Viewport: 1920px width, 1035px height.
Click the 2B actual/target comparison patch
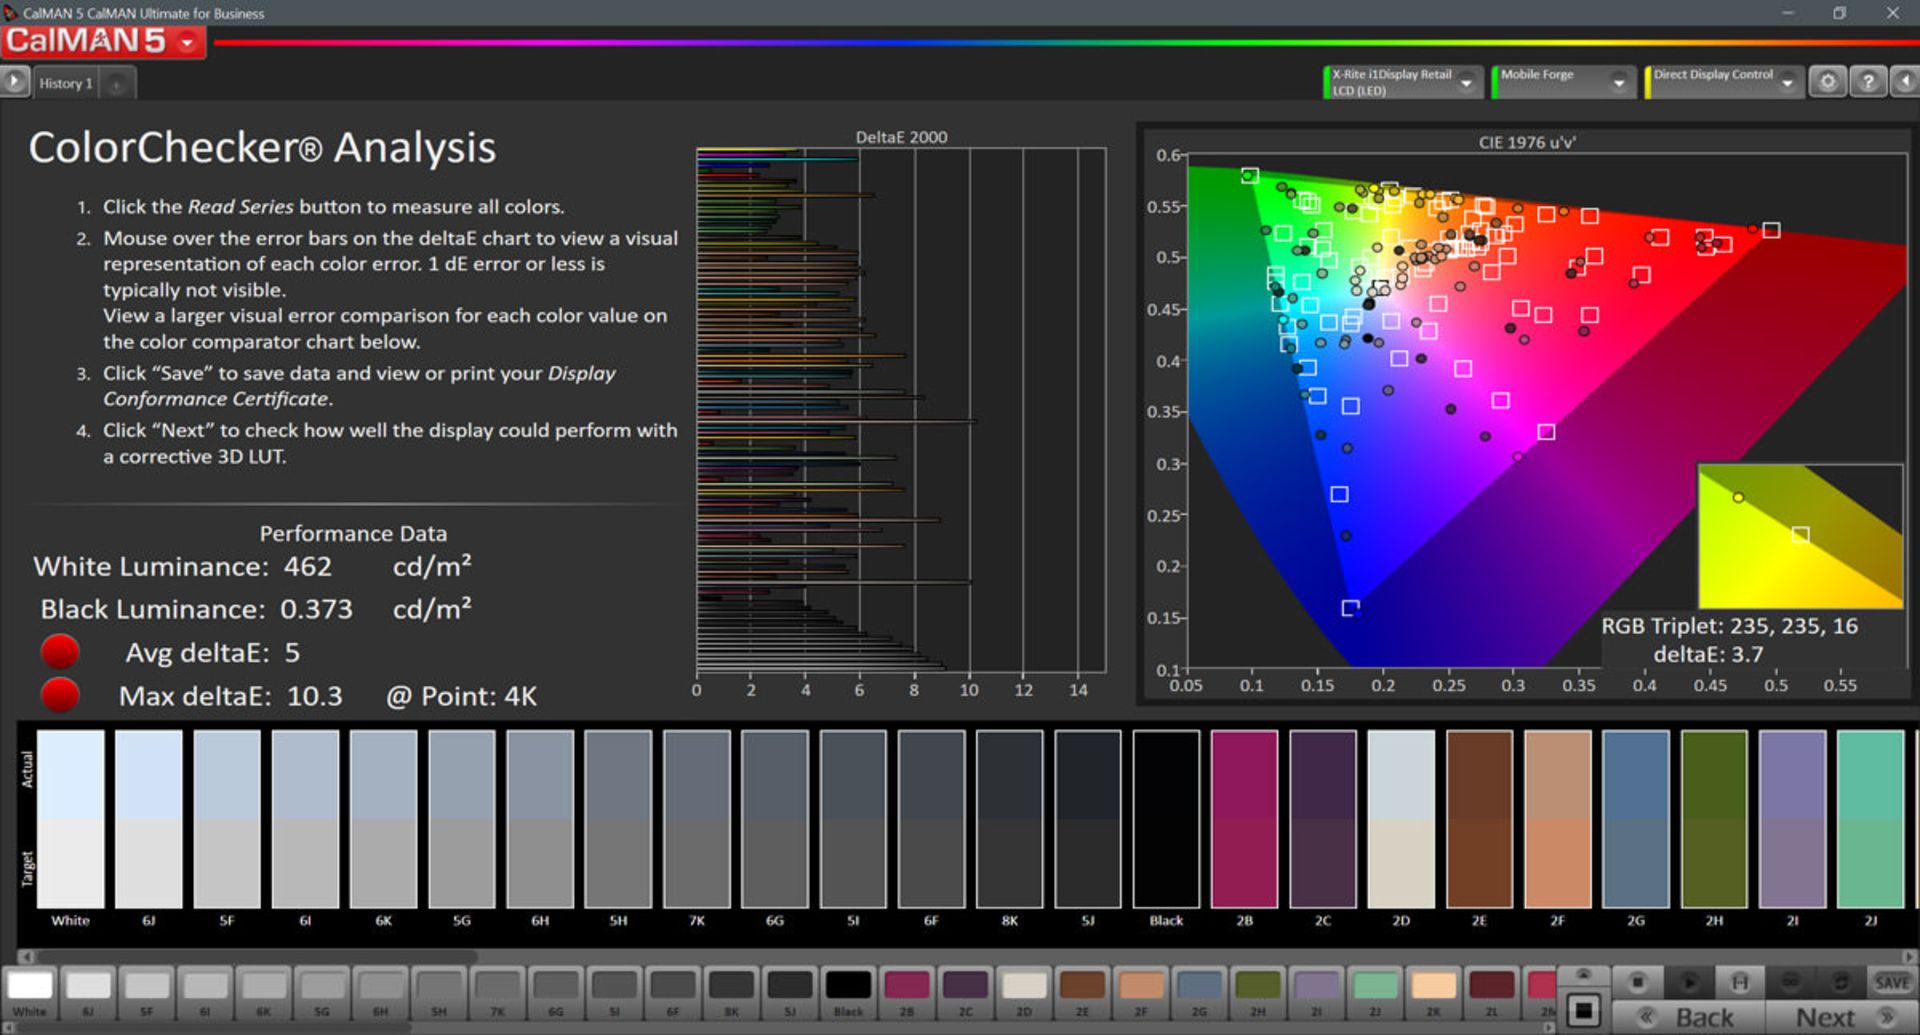pos(1244,819)
